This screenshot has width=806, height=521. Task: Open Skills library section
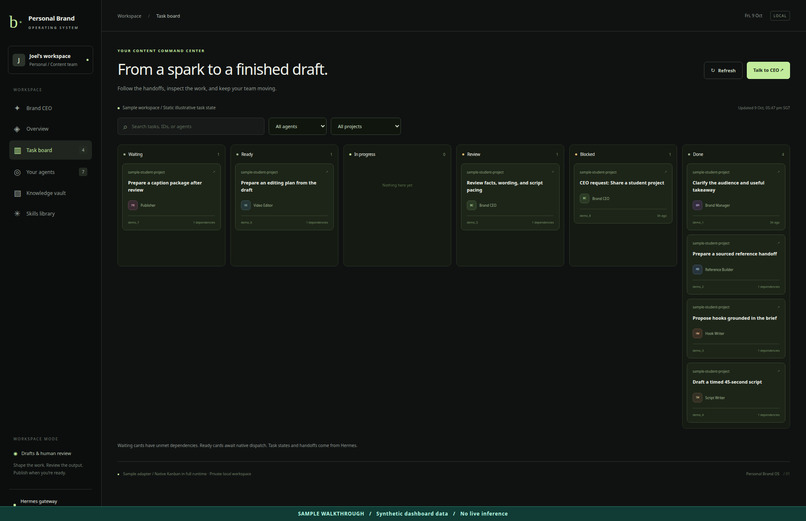tap(50, 214)
